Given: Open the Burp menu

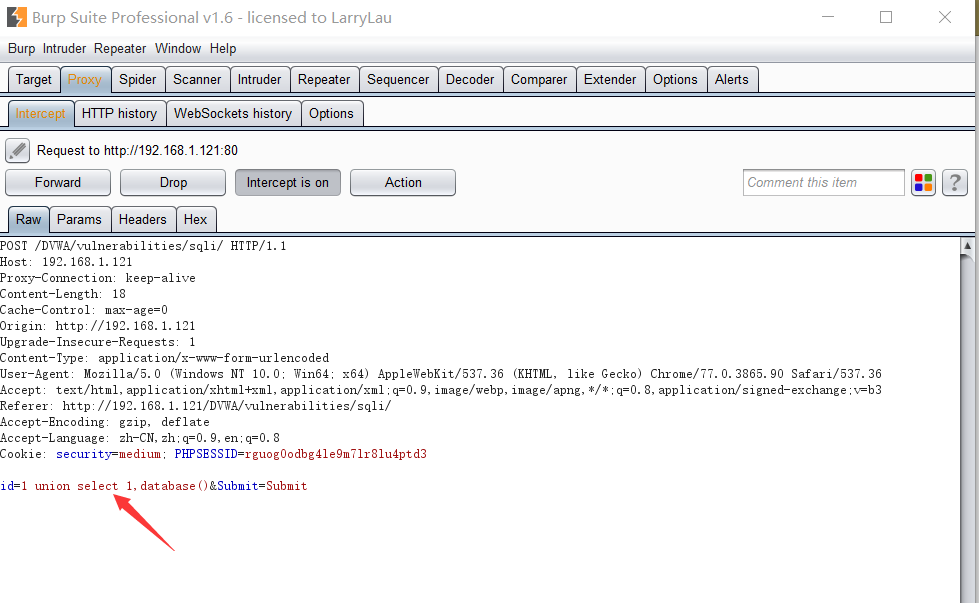Looking at the screenshot, I should tap(21, 49).
